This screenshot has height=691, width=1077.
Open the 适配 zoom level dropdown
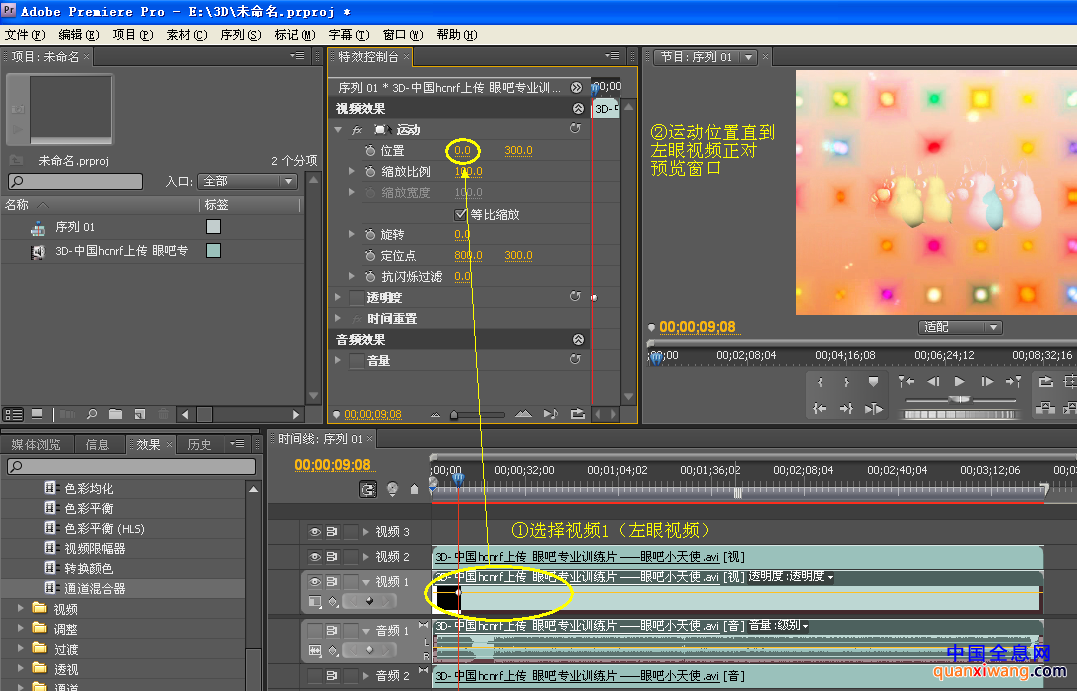tap(959, 327)
